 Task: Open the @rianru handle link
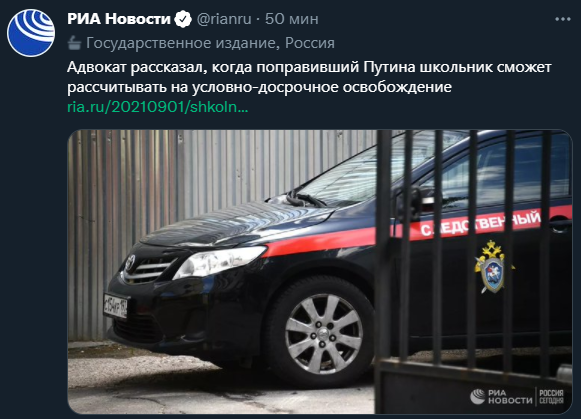pos(224,19)
